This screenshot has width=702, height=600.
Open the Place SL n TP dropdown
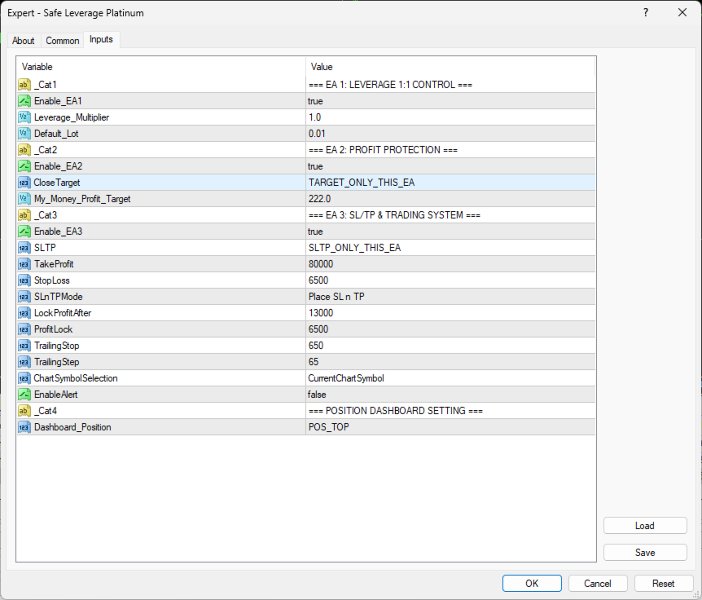tap(450, 296)
